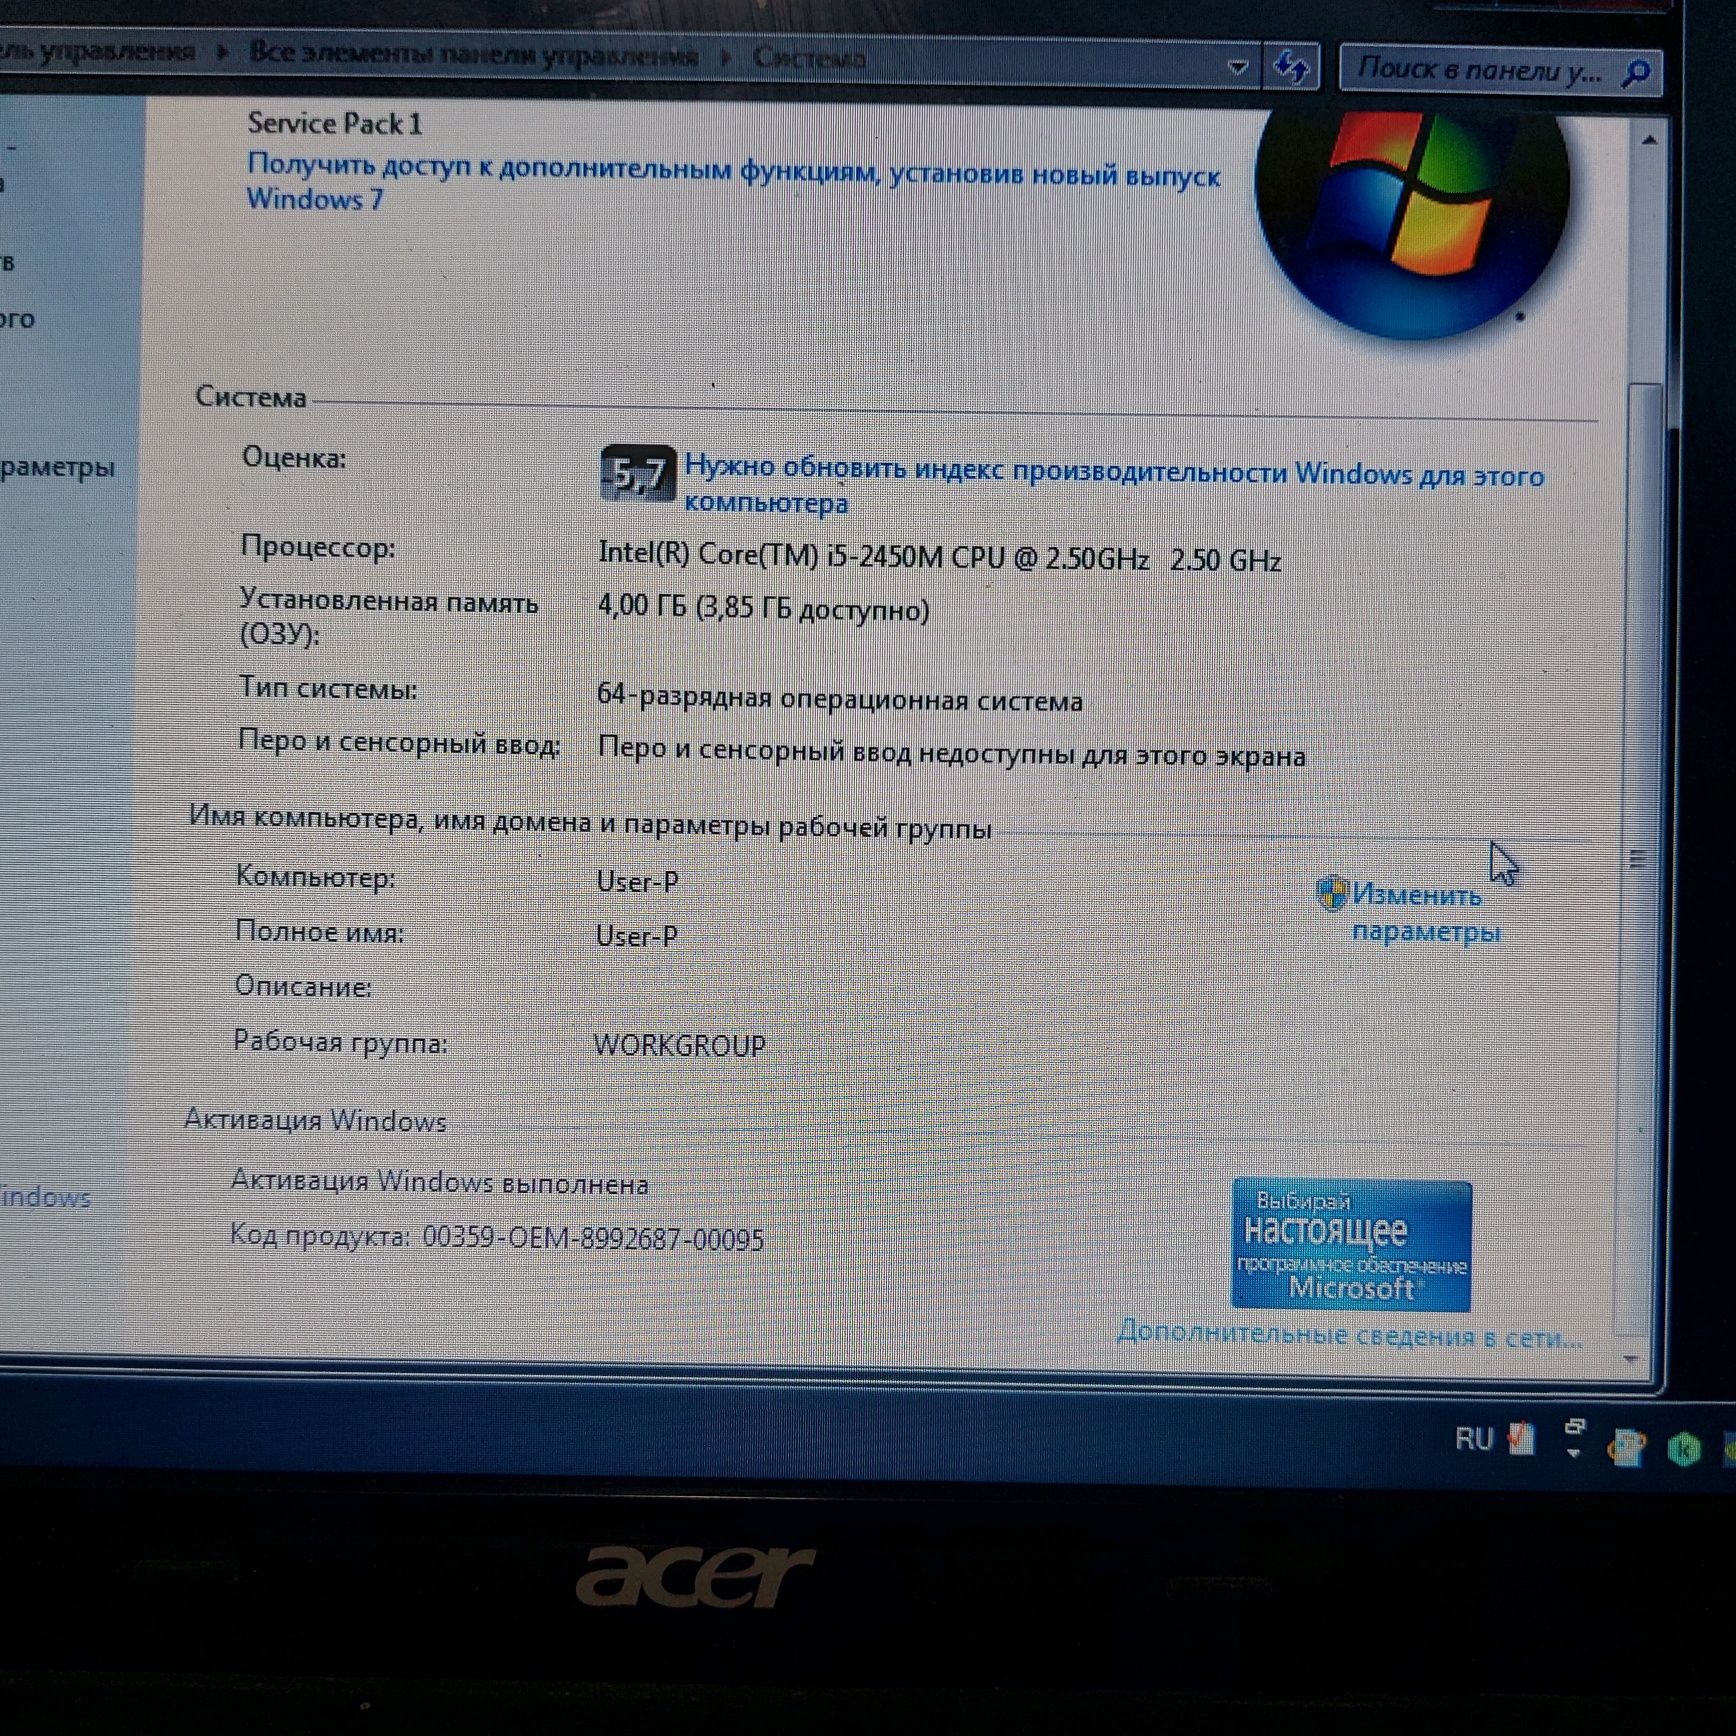Click the WORKGROUP value
The image size is (1736, 1736).
(x=679, y=1045)
